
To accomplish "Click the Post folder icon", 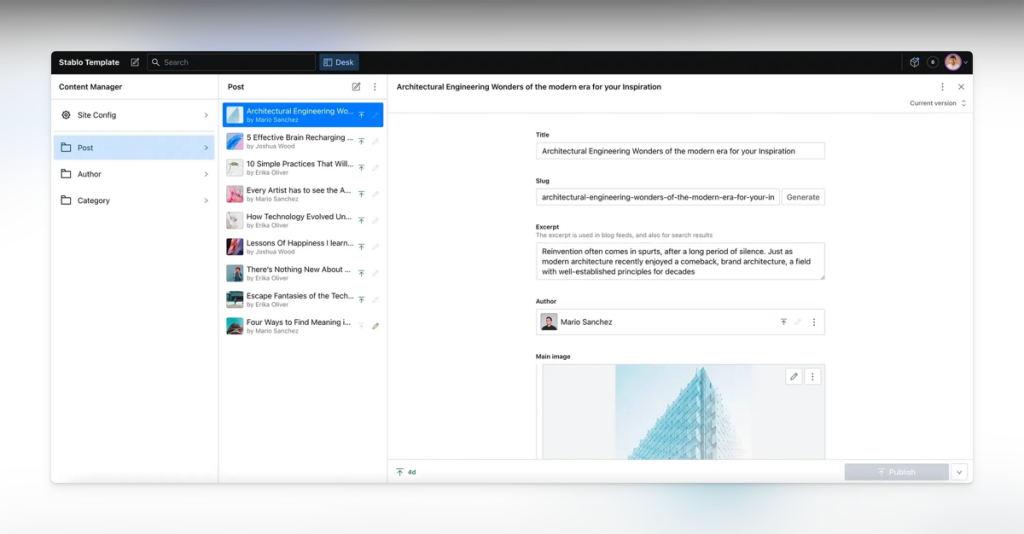I will click(x=66, y=148).
